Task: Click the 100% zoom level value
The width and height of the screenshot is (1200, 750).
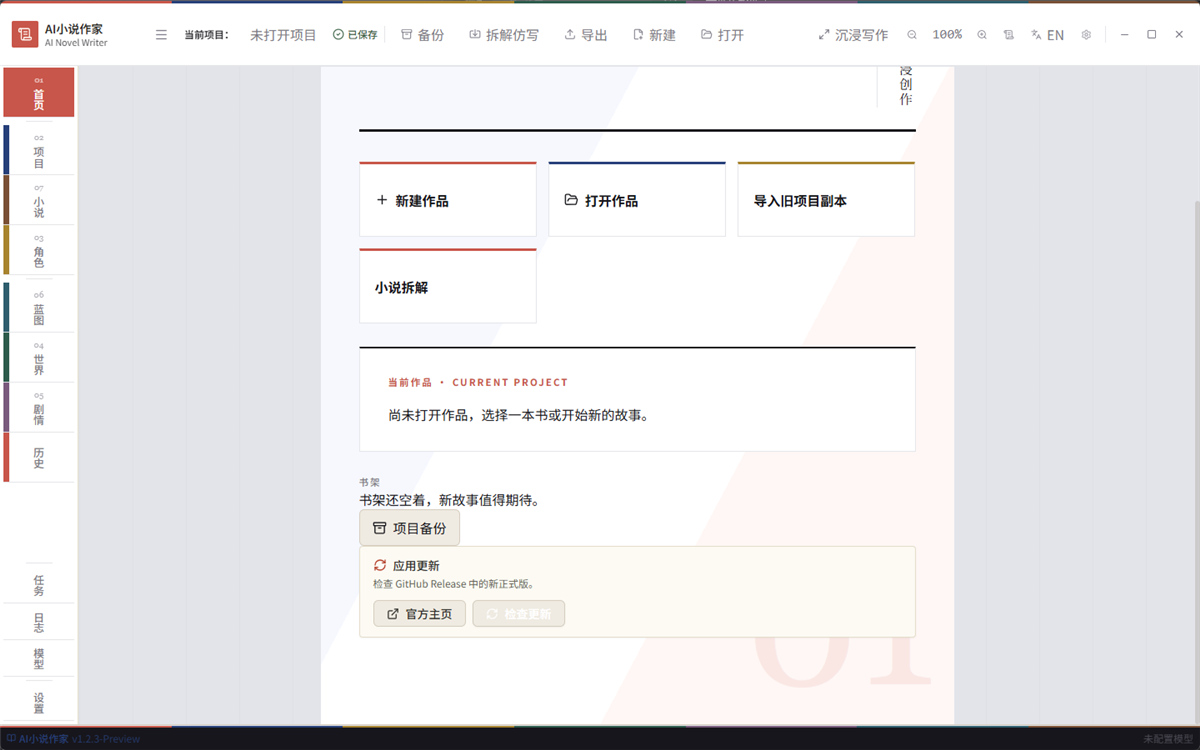Action: (x=947, y=35)
